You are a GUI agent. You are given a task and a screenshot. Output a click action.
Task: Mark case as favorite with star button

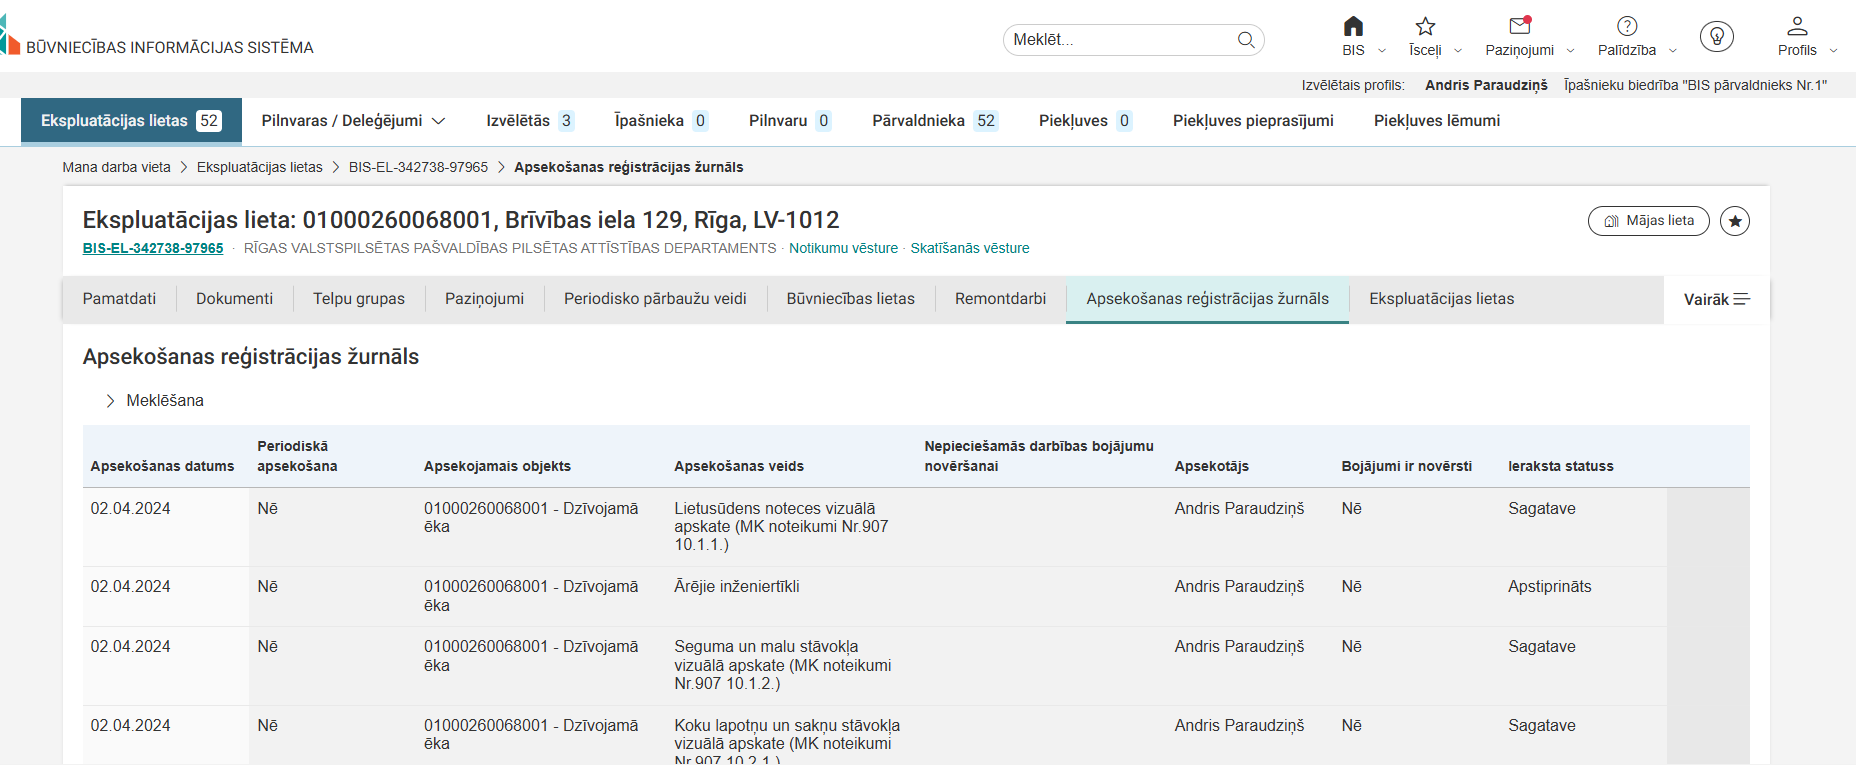(x=1735, y=221)
